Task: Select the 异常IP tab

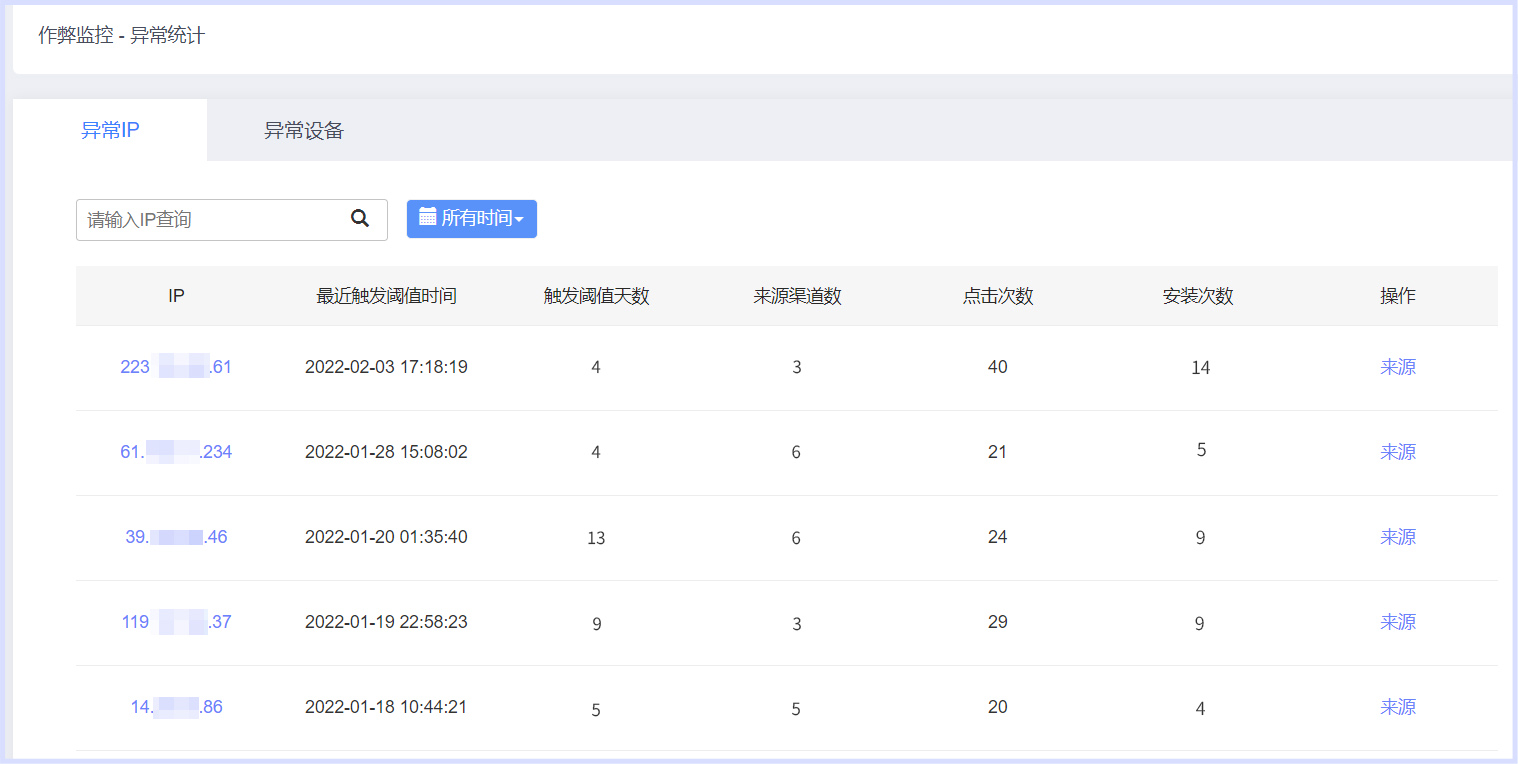Action: click(110, 130)
